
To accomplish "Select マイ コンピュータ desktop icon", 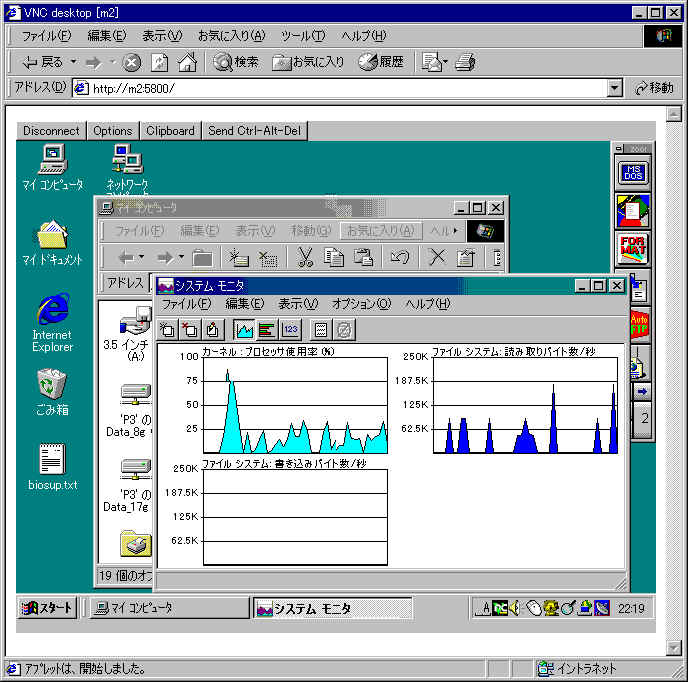I will 53,168.
